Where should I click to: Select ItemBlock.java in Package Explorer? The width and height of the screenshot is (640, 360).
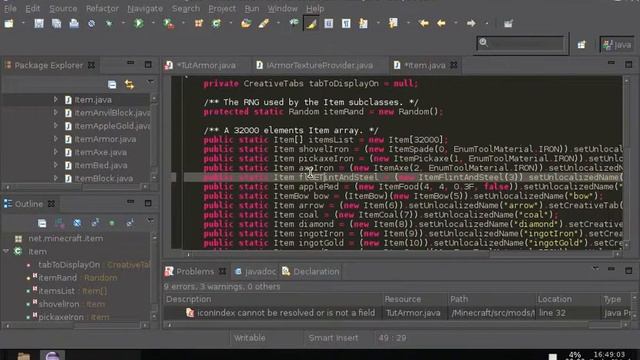coord(104,178)
